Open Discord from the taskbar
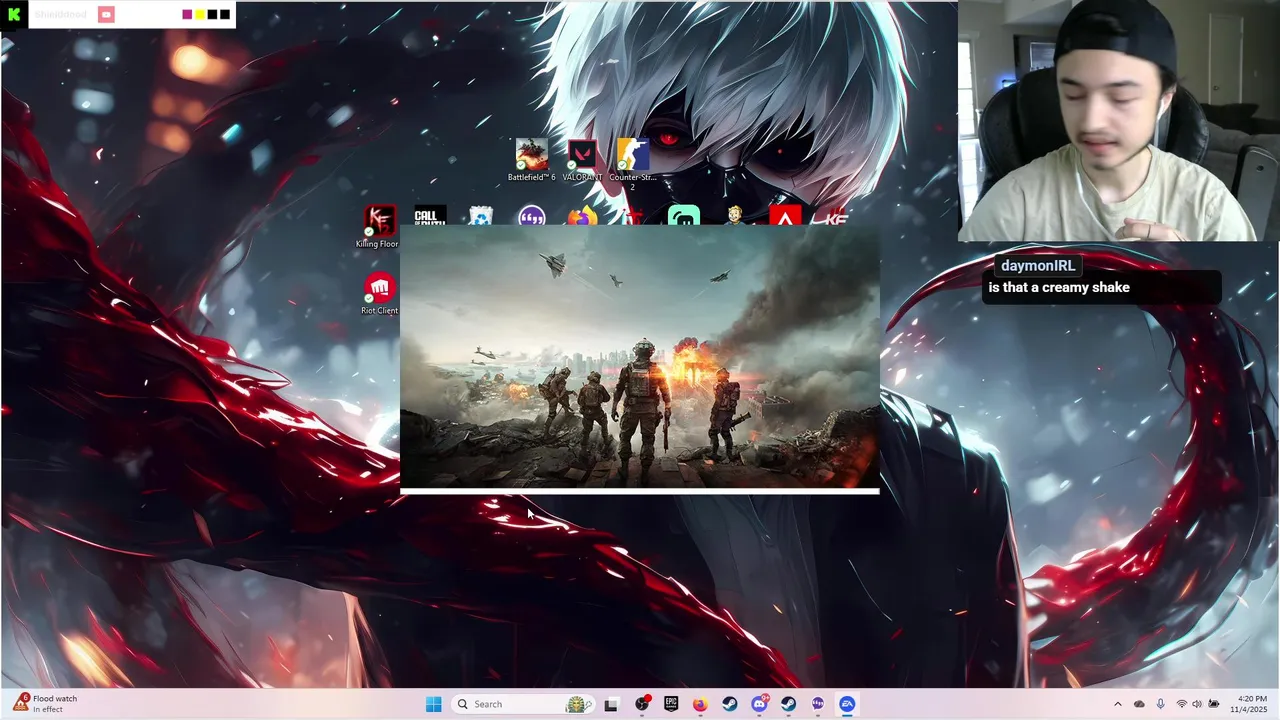 [x=759, y=704]
